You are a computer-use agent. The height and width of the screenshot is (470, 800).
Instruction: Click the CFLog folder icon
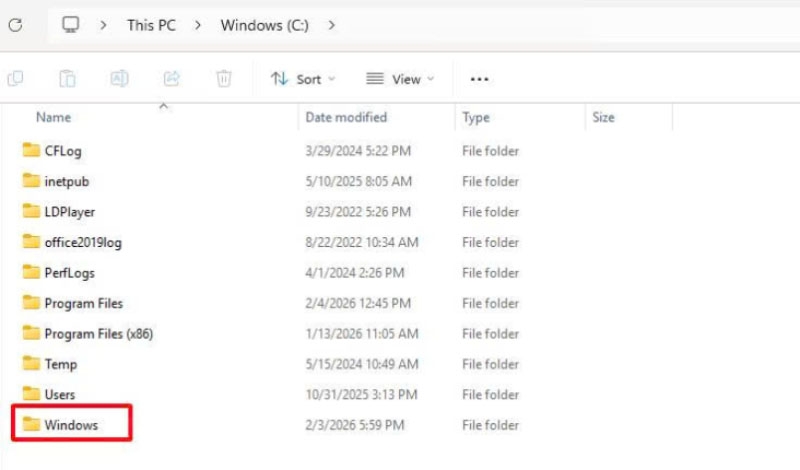pos(31,150)
